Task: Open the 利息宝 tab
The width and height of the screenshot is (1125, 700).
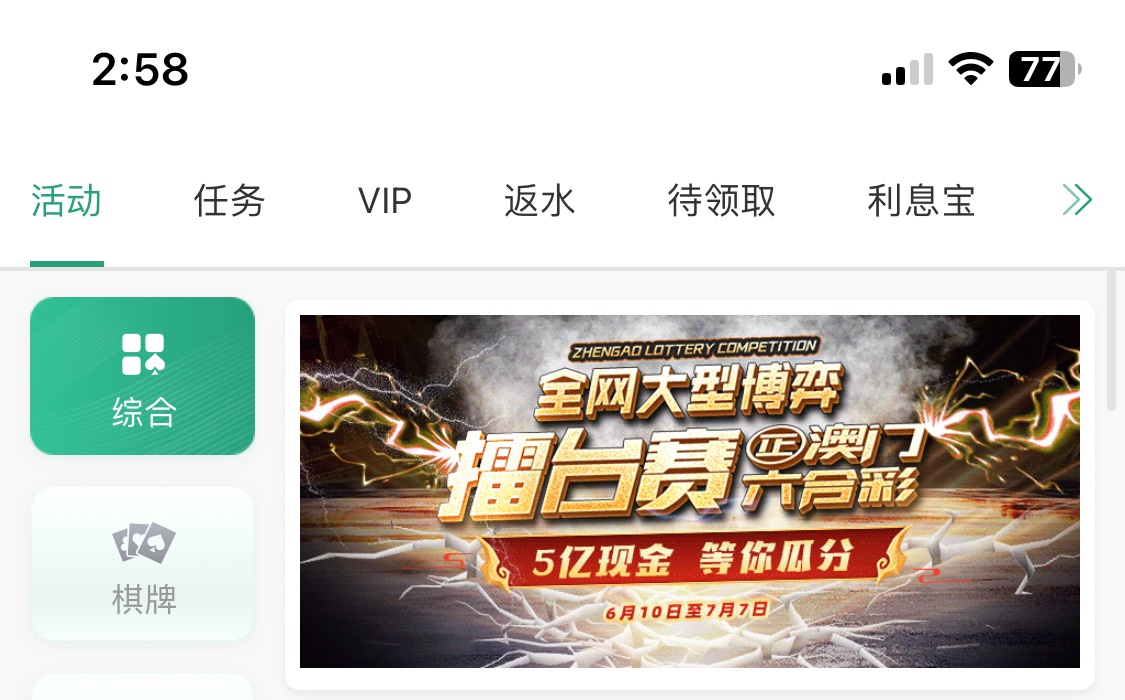Action: tap(921, 200)
